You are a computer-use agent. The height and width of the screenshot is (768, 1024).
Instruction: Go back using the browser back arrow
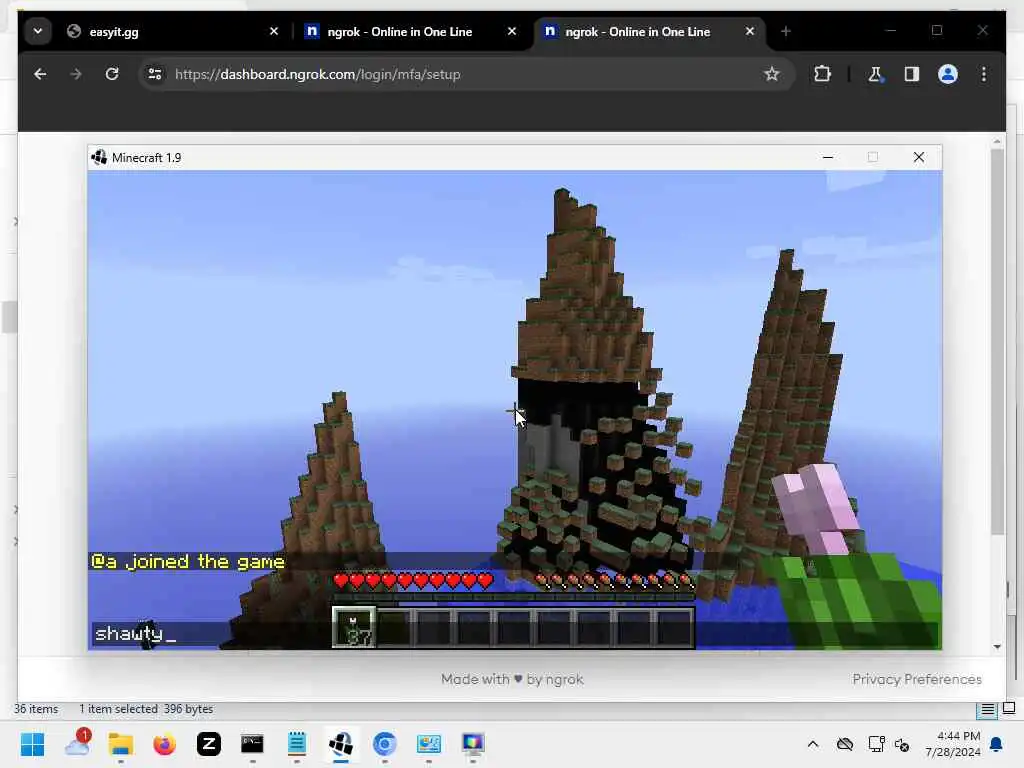pos(40,74)
